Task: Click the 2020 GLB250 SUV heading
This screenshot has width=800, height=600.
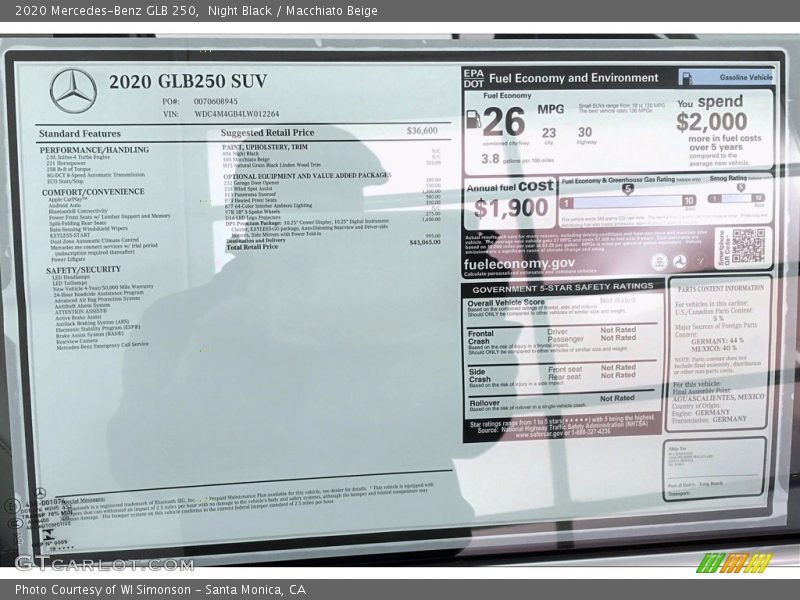Action: (188, 82)
